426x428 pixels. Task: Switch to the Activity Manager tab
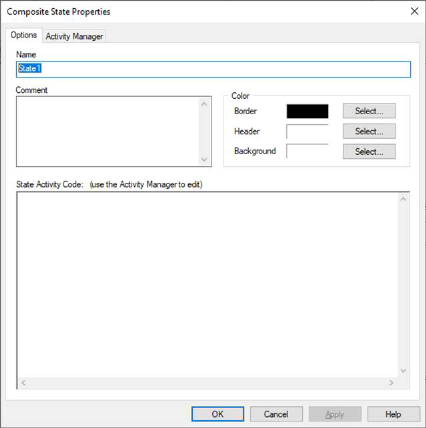[x=74, y=36]
